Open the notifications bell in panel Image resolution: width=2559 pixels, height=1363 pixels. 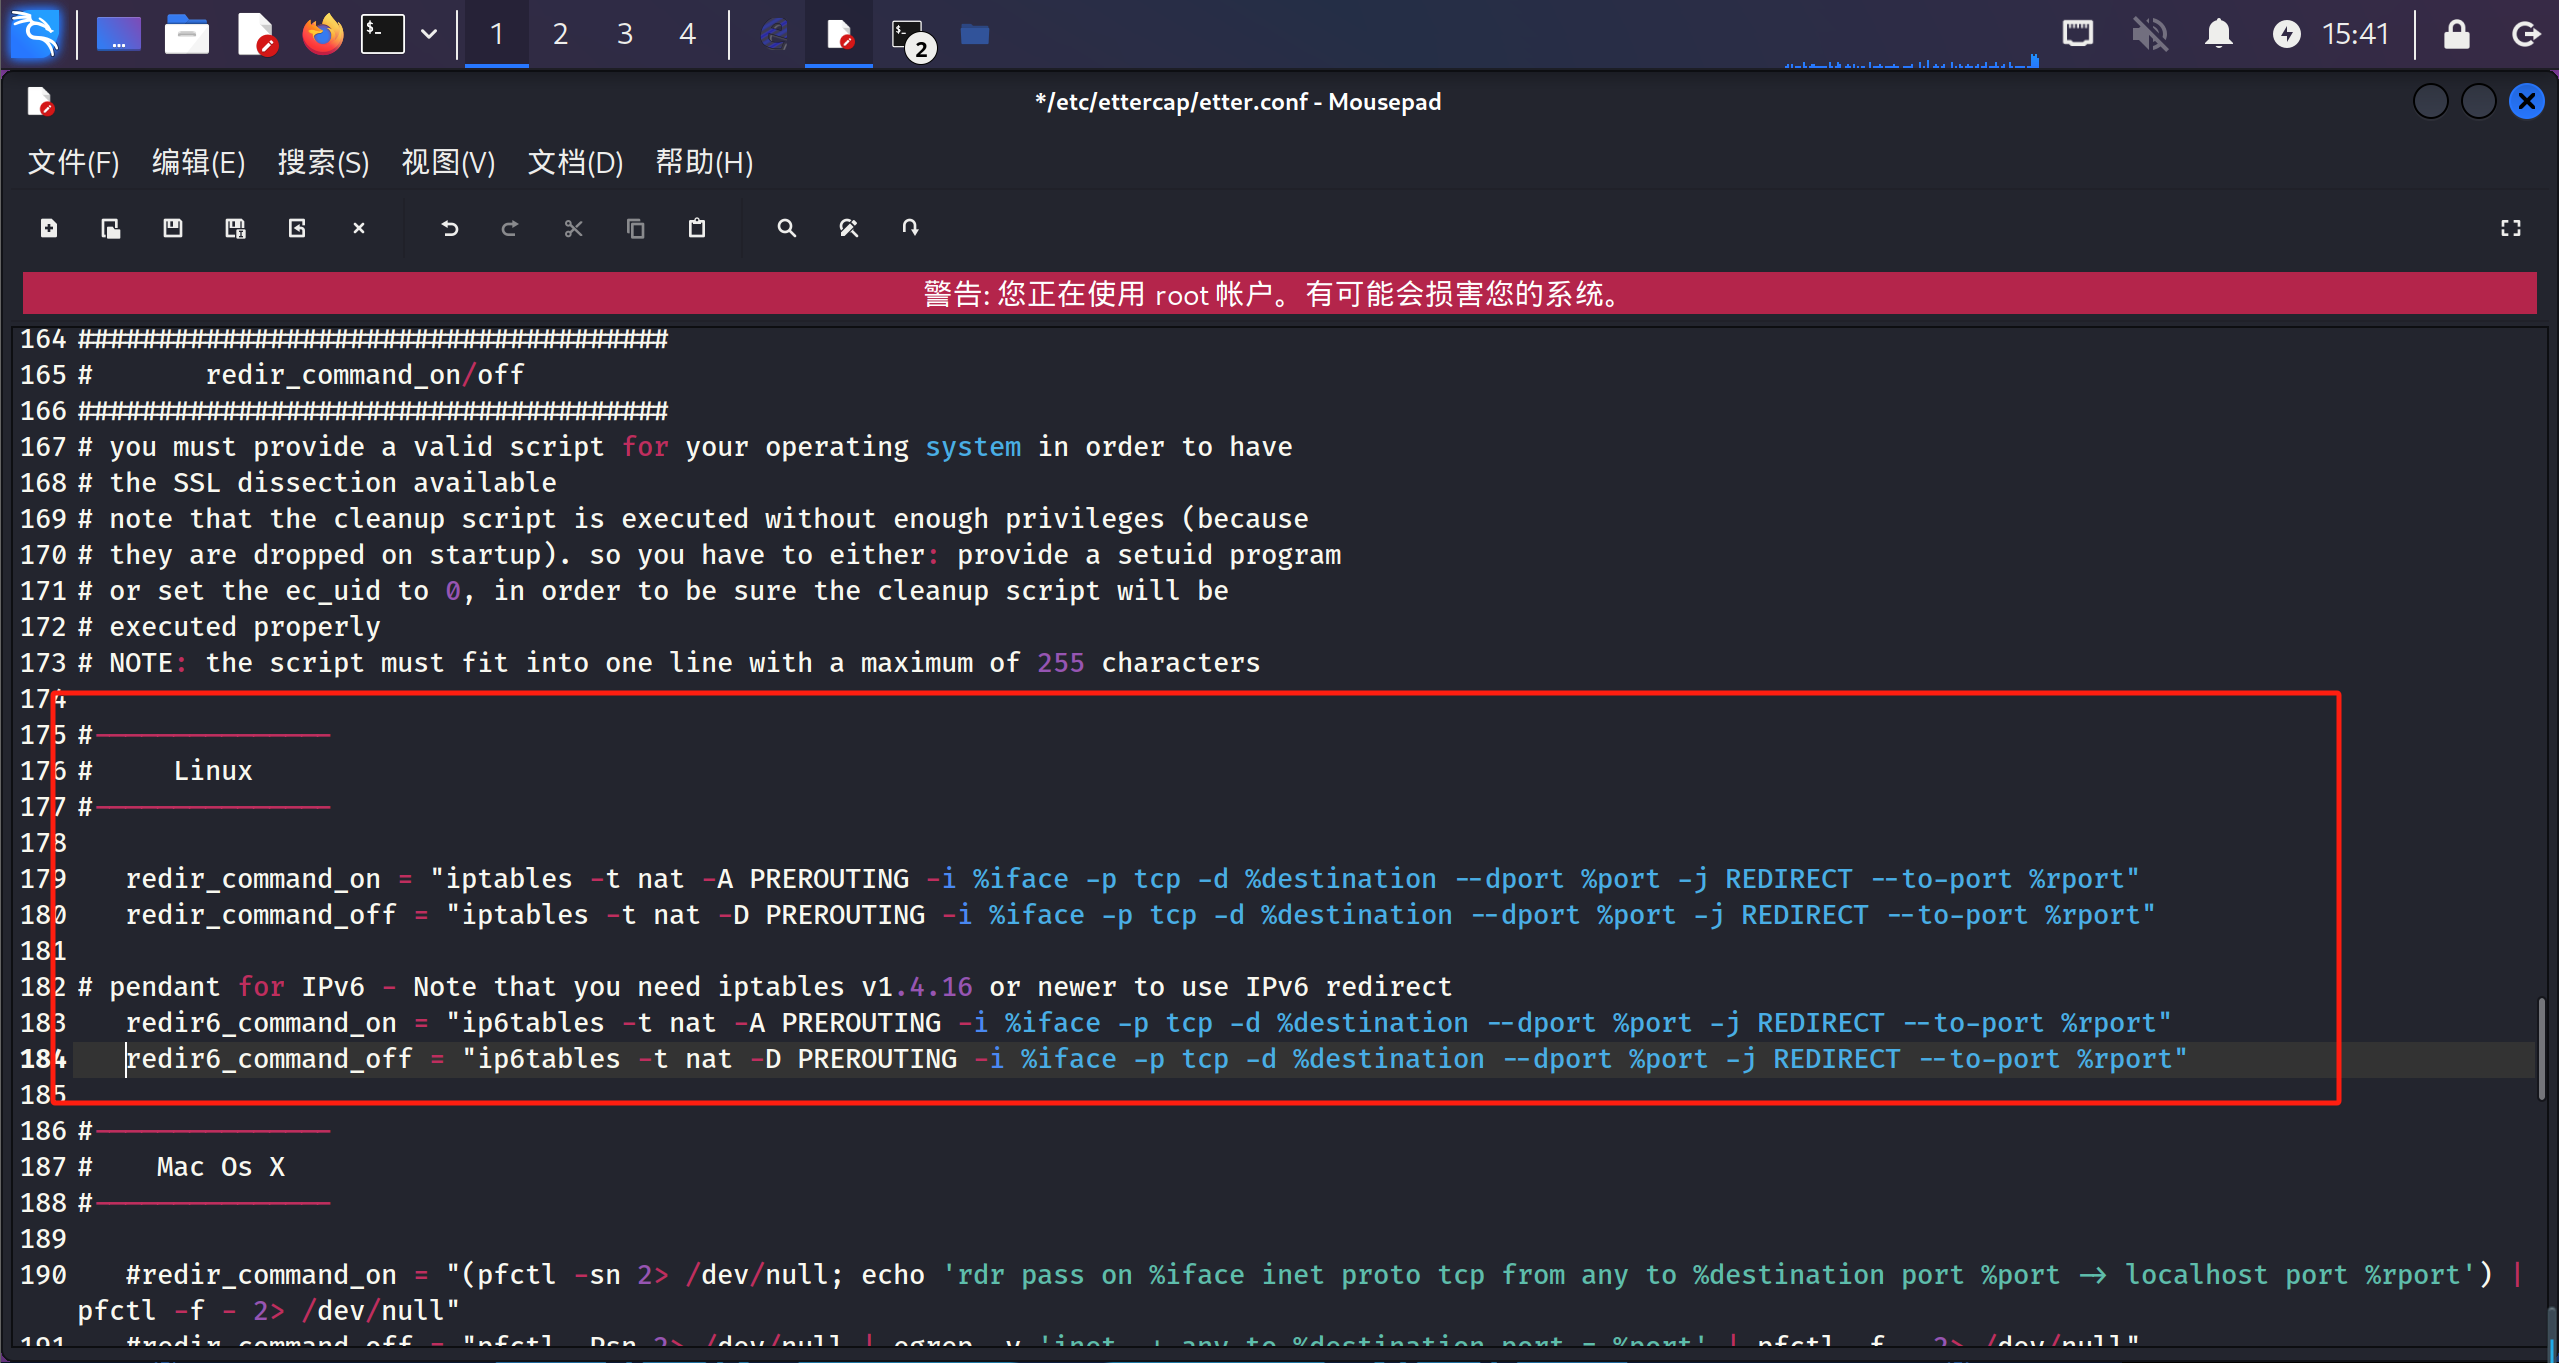pos(2218,35)
